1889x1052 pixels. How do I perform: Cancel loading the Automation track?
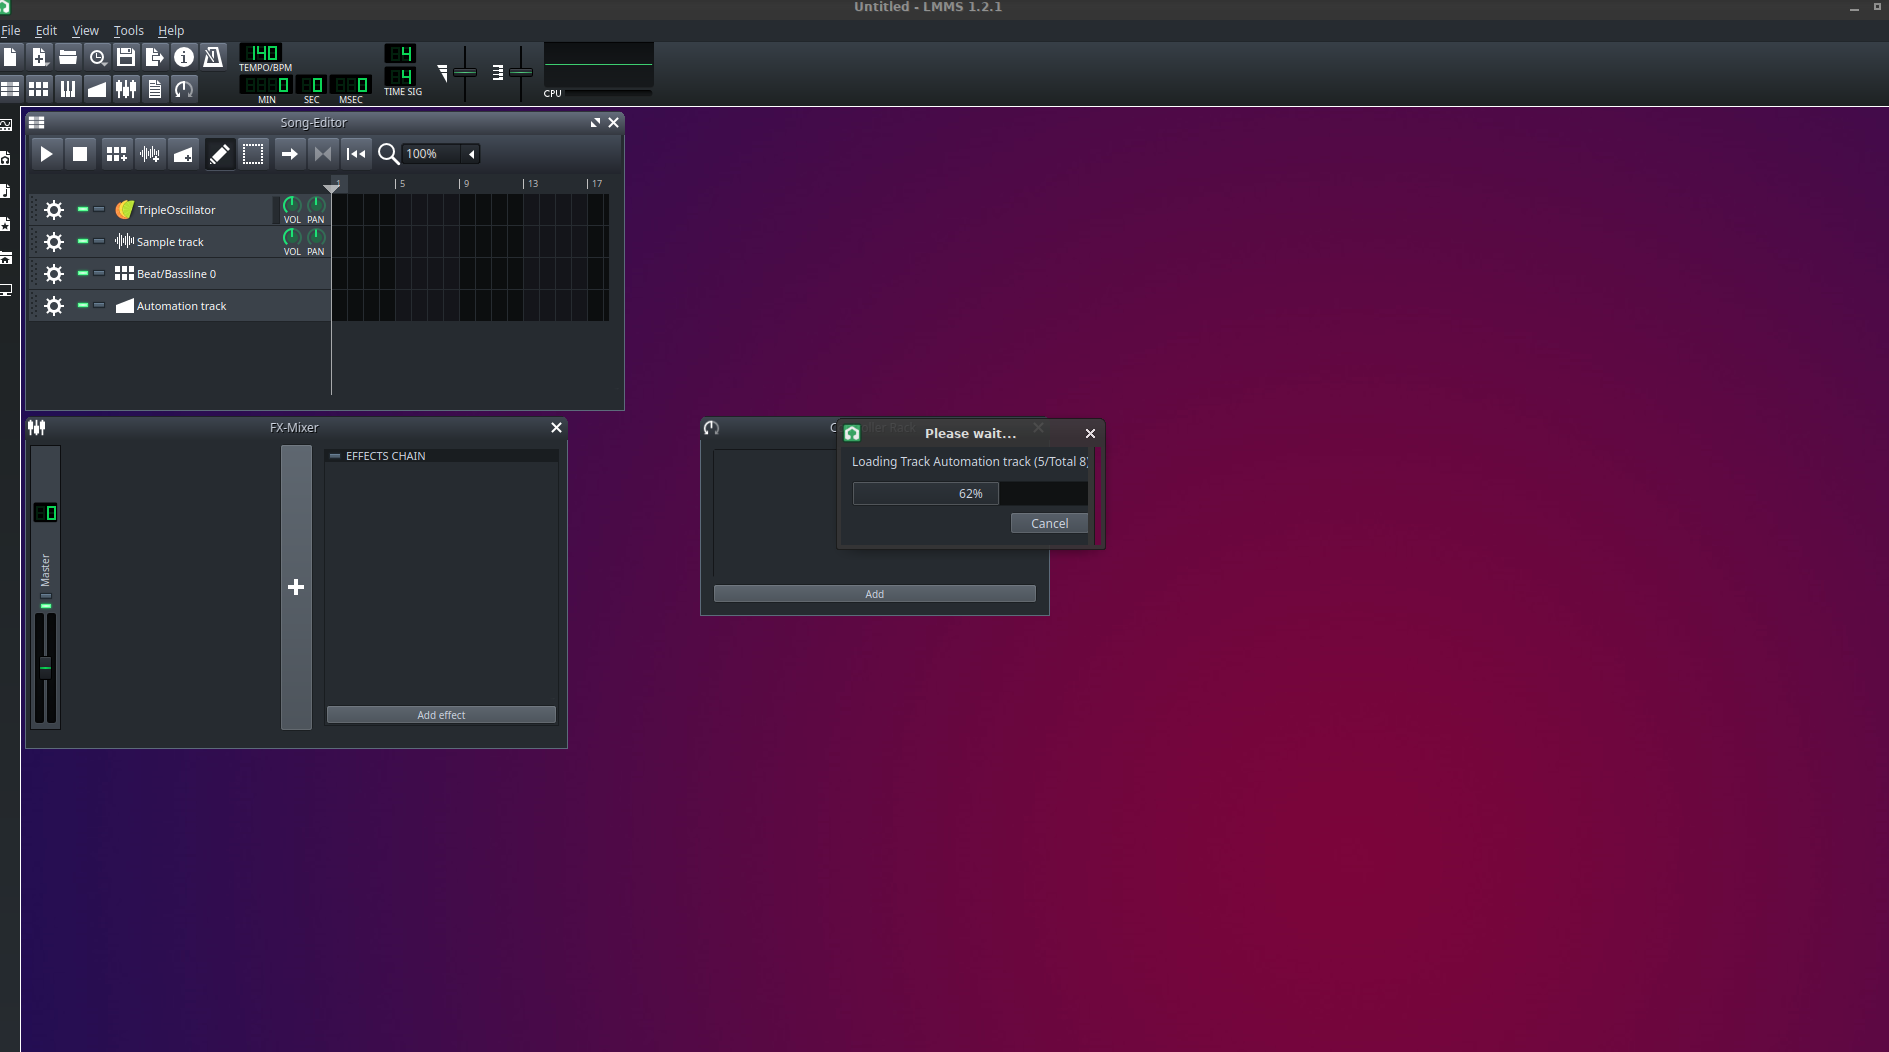[1048, 523]
